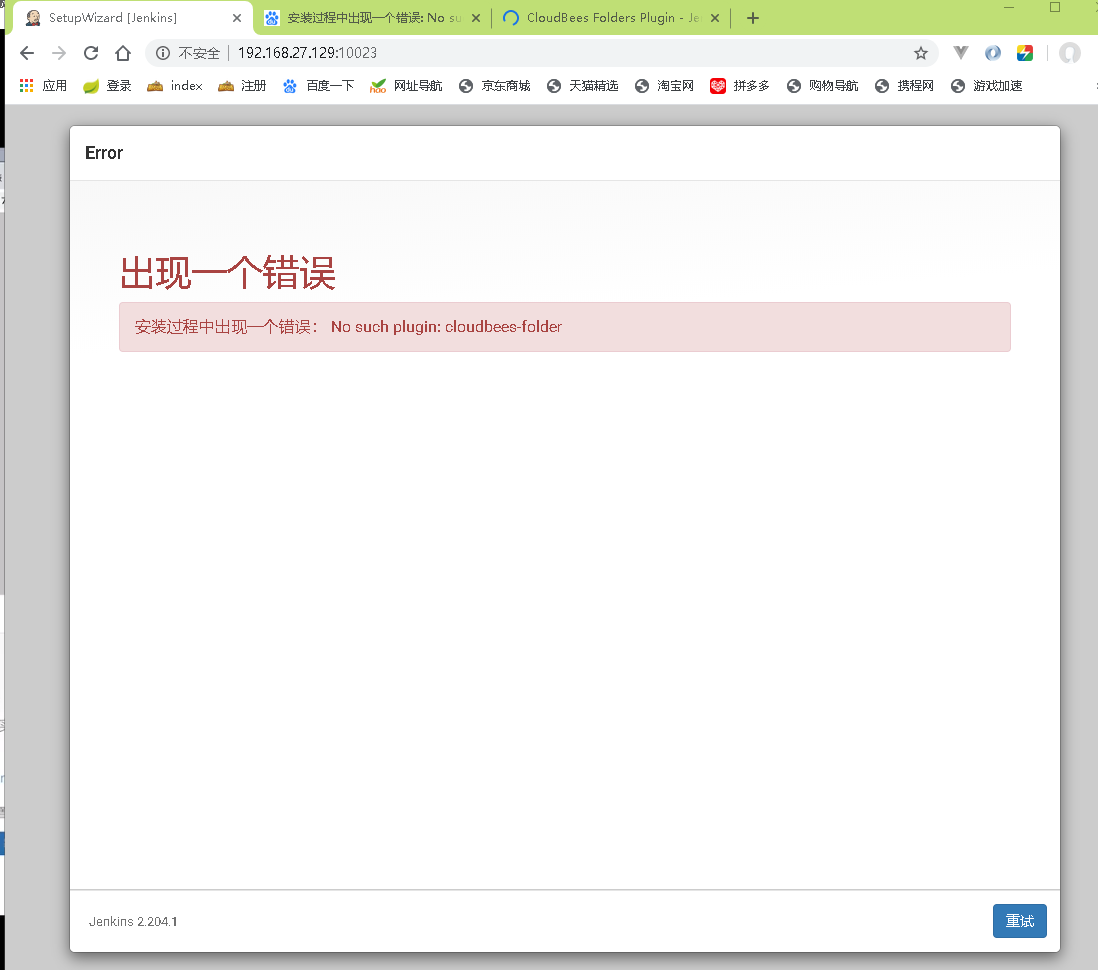Viewport: 1098px width, 970px height.
Task: Open the blue round extension icon
Action: click(x=993, y=53)
